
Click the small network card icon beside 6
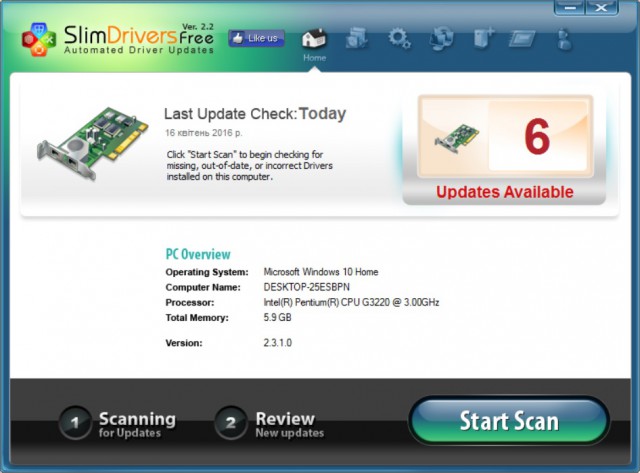(x=457, y=138)
